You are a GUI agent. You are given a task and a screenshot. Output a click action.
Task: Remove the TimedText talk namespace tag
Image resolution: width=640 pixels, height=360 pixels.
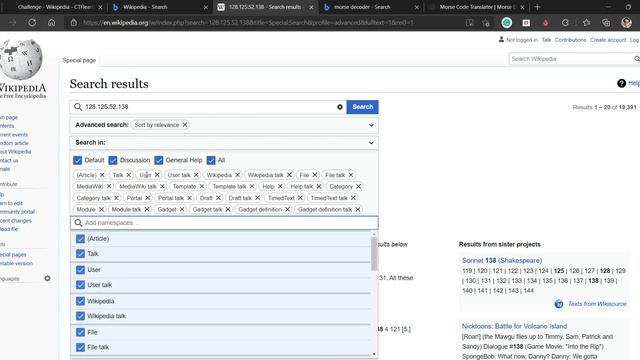[x=353, y=198]
